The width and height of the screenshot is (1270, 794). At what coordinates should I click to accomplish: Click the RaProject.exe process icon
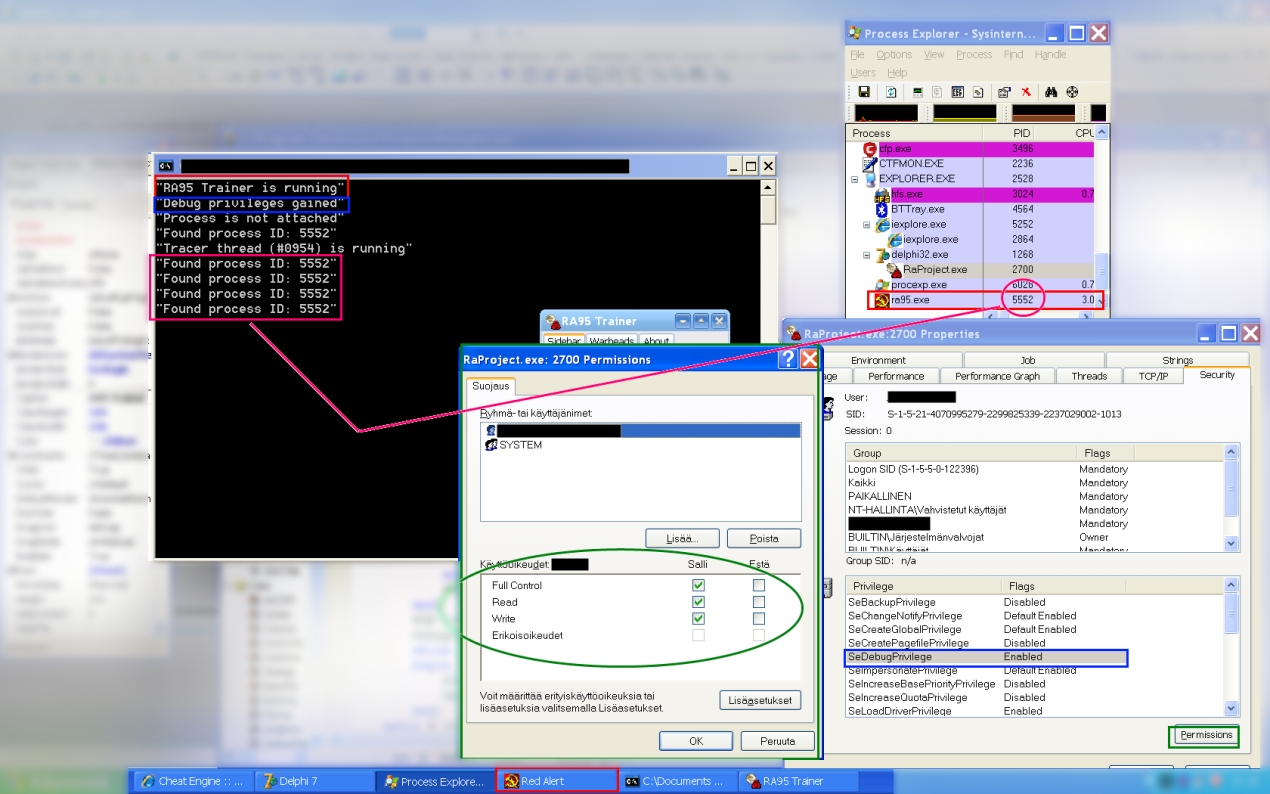click(x=894, y=269)
